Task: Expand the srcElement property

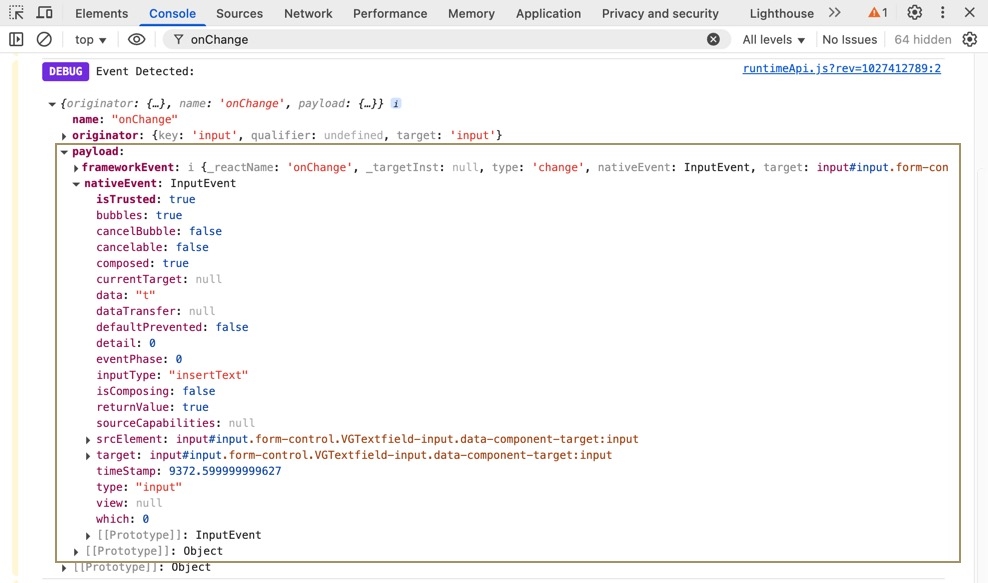Action: [88, 439]
